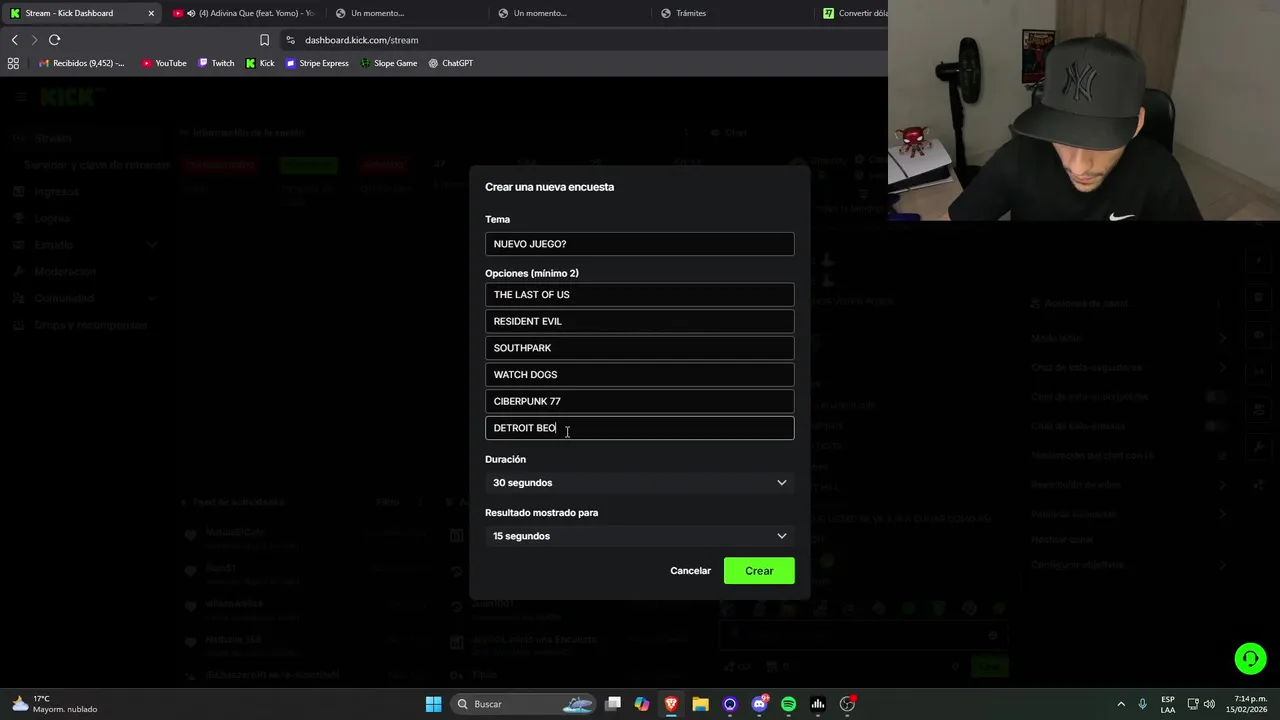The height and width of the screenshot is (720, 1280).
Task: Open Brave browser on taskbar
Action: 671,704
